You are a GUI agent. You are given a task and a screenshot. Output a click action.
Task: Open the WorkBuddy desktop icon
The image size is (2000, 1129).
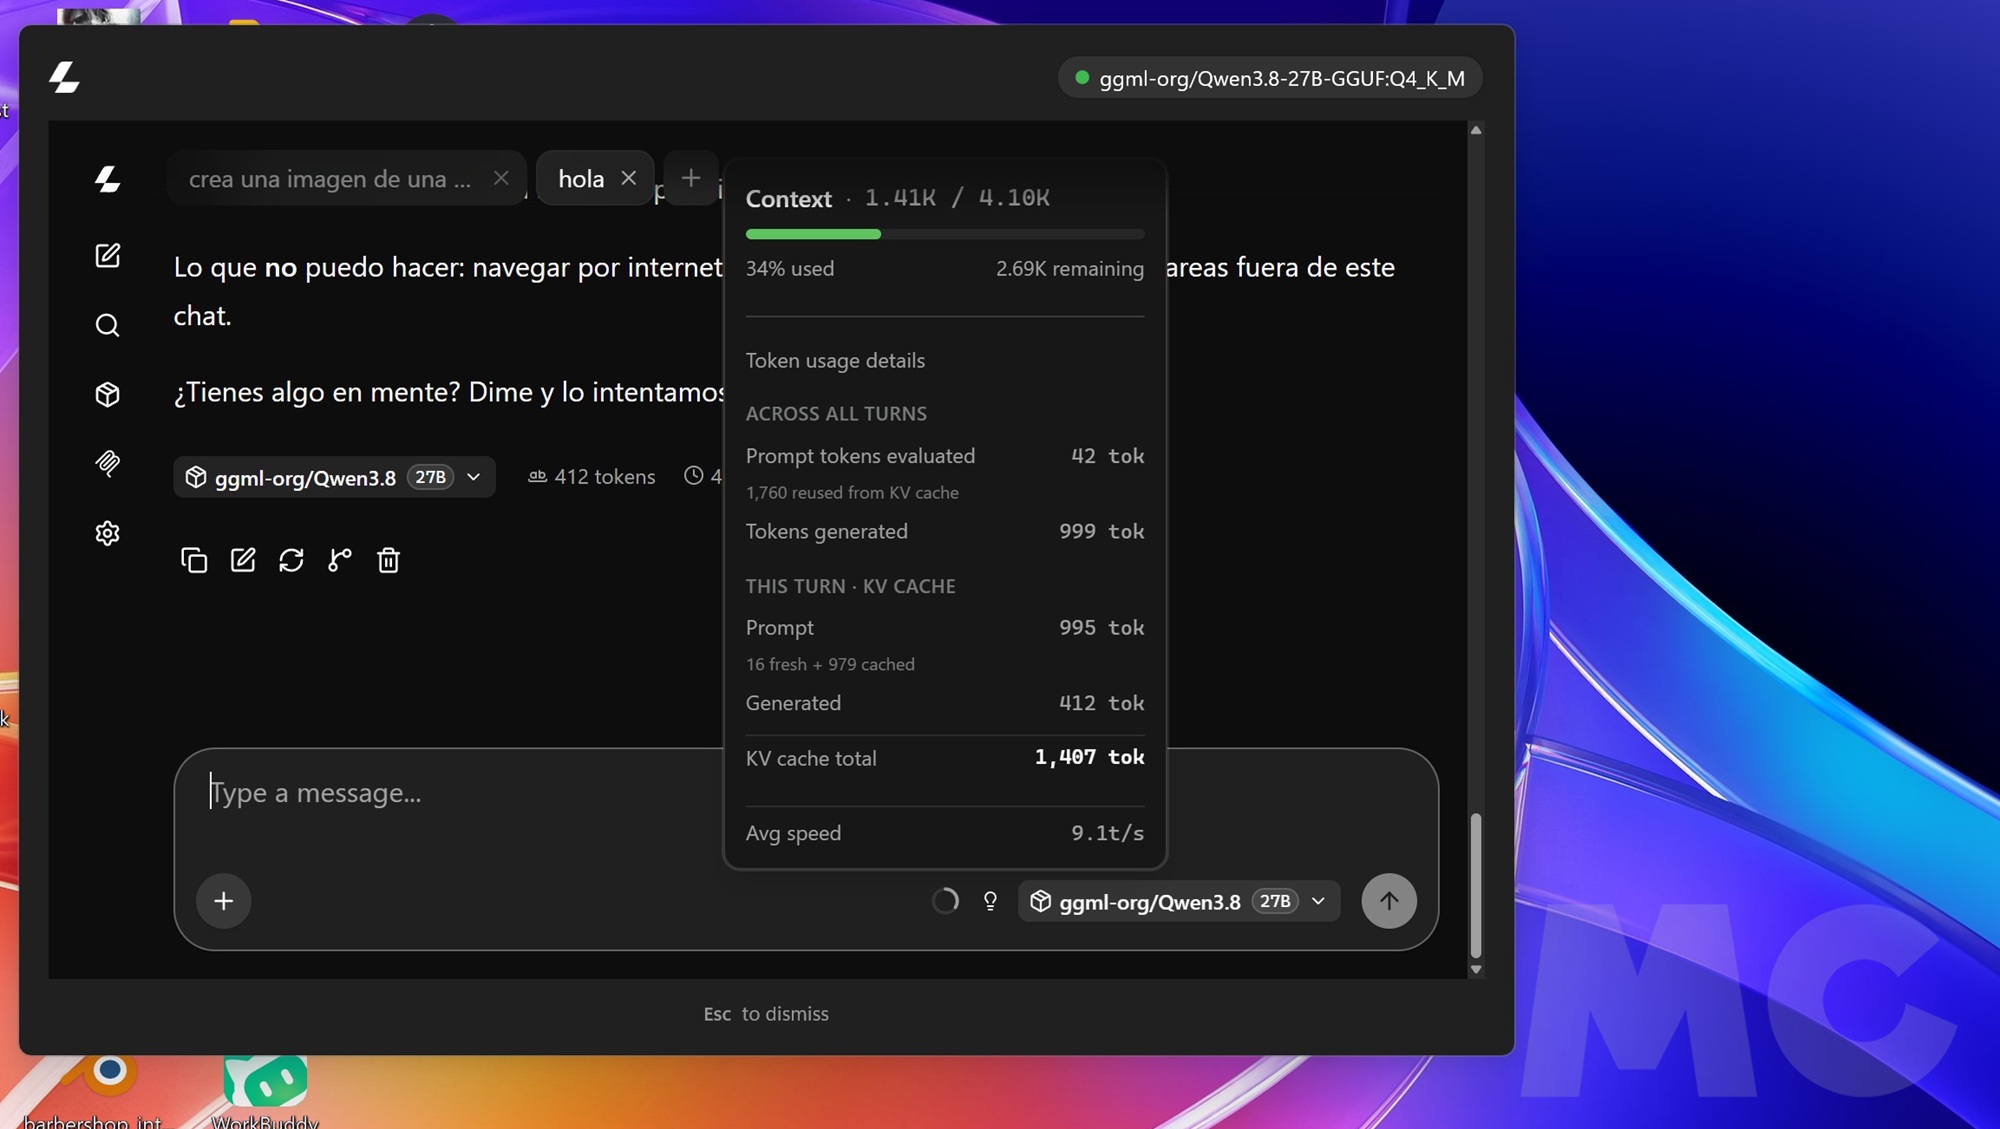click(x=265, y=1090)
